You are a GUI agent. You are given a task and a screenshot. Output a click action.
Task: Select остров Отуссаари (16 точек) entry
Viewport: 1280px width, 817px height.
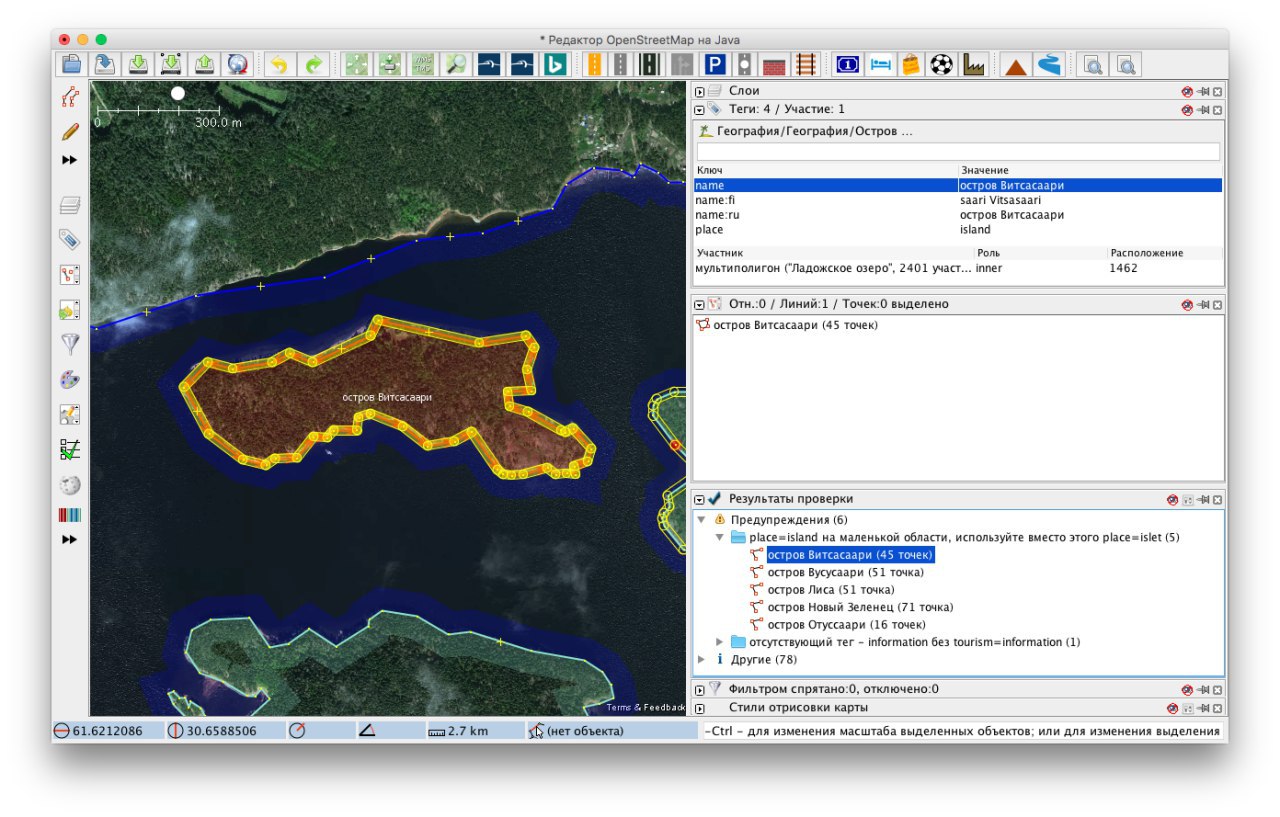pos(846,625)
